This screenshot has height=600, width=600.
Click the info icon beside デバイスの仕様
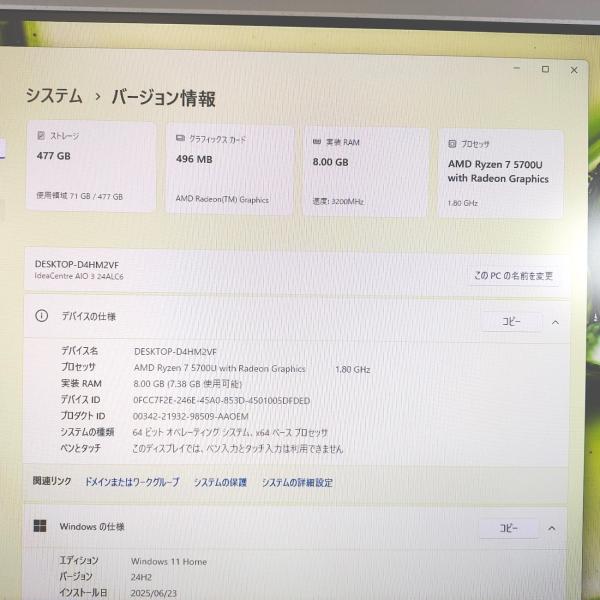pos(41,316)
